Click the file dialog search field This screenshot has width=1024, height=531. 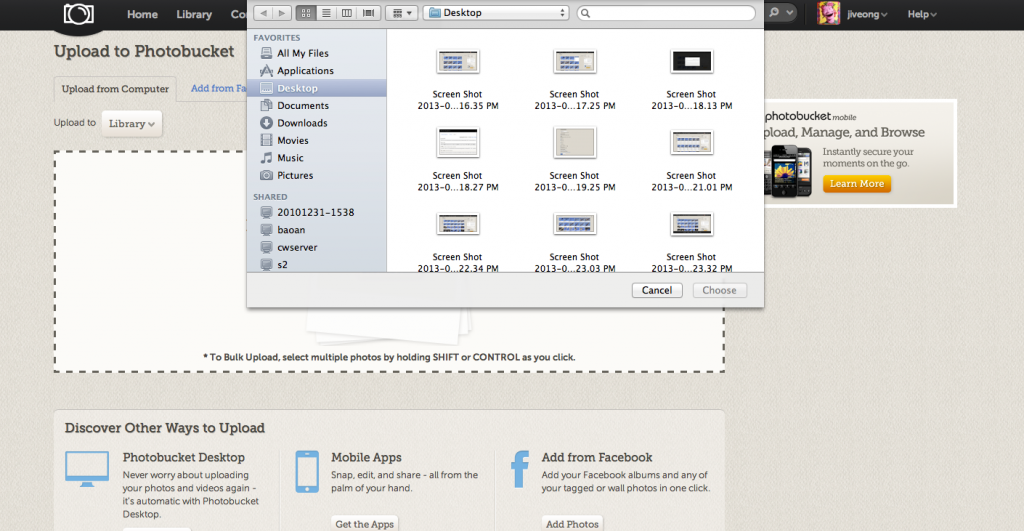666,13
